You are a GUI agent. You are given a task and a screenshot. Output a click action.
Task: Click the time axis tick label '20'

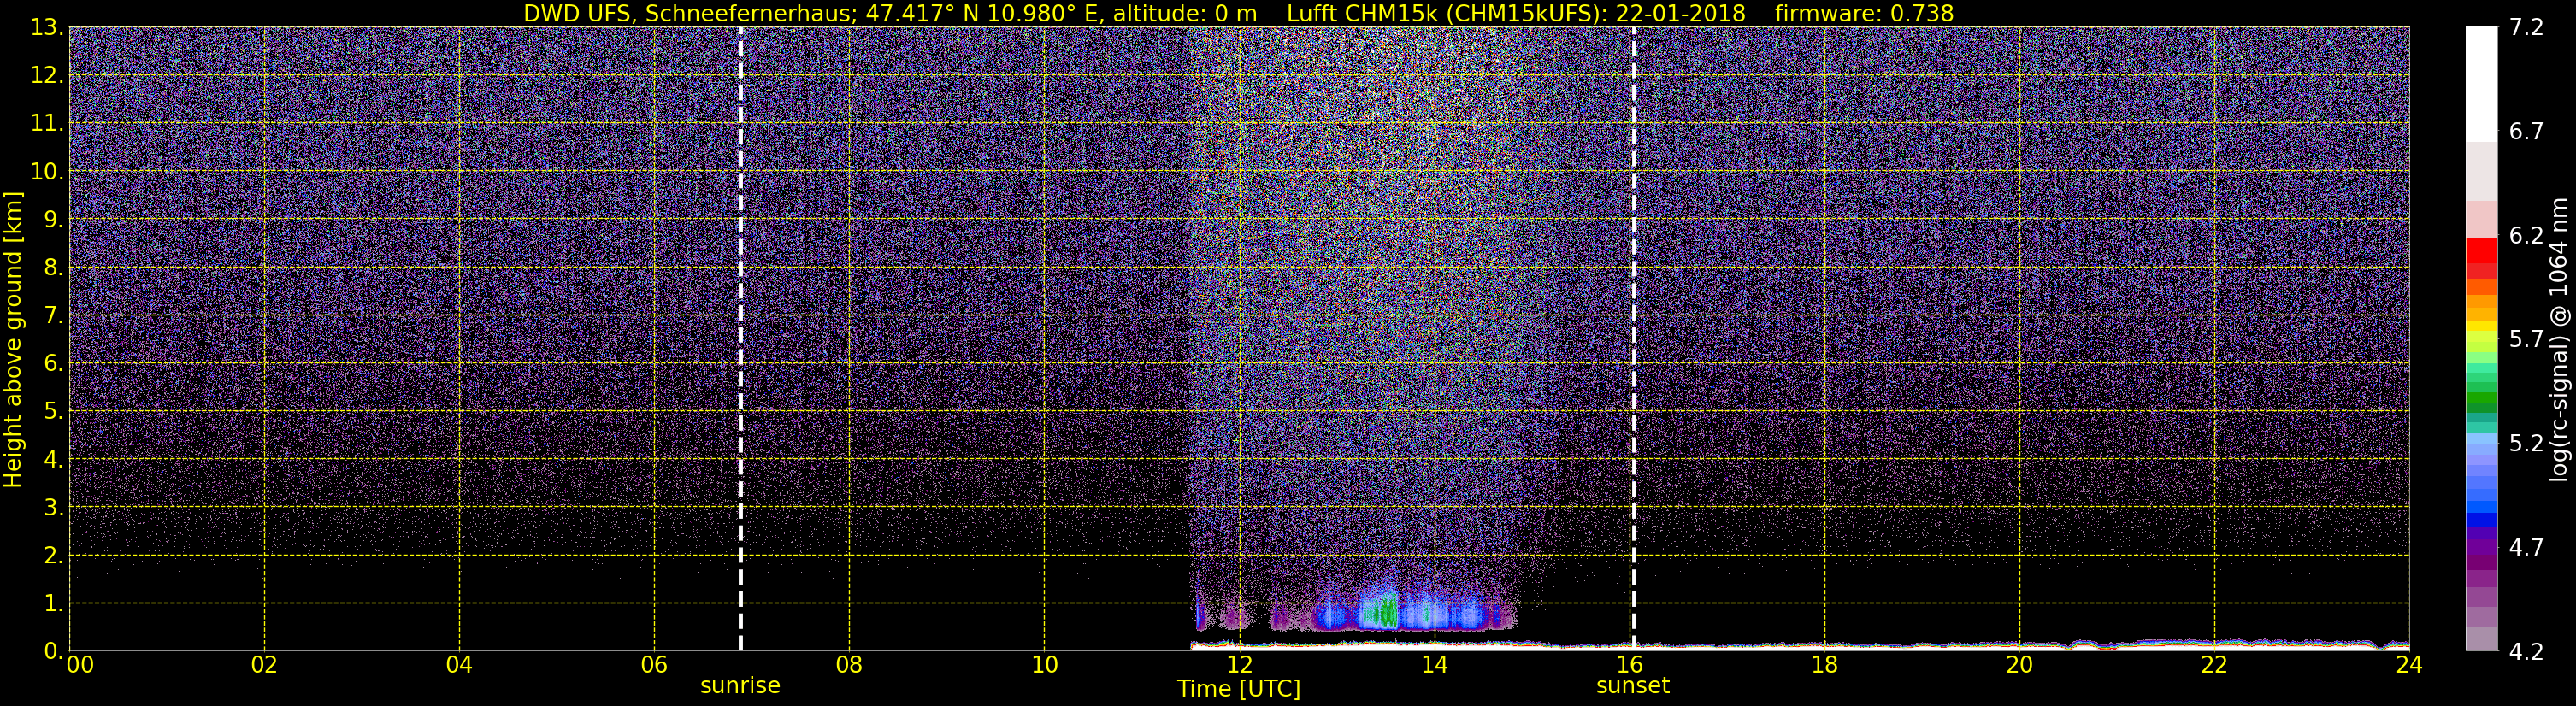pyautogui.click(x=2019, y=665)
